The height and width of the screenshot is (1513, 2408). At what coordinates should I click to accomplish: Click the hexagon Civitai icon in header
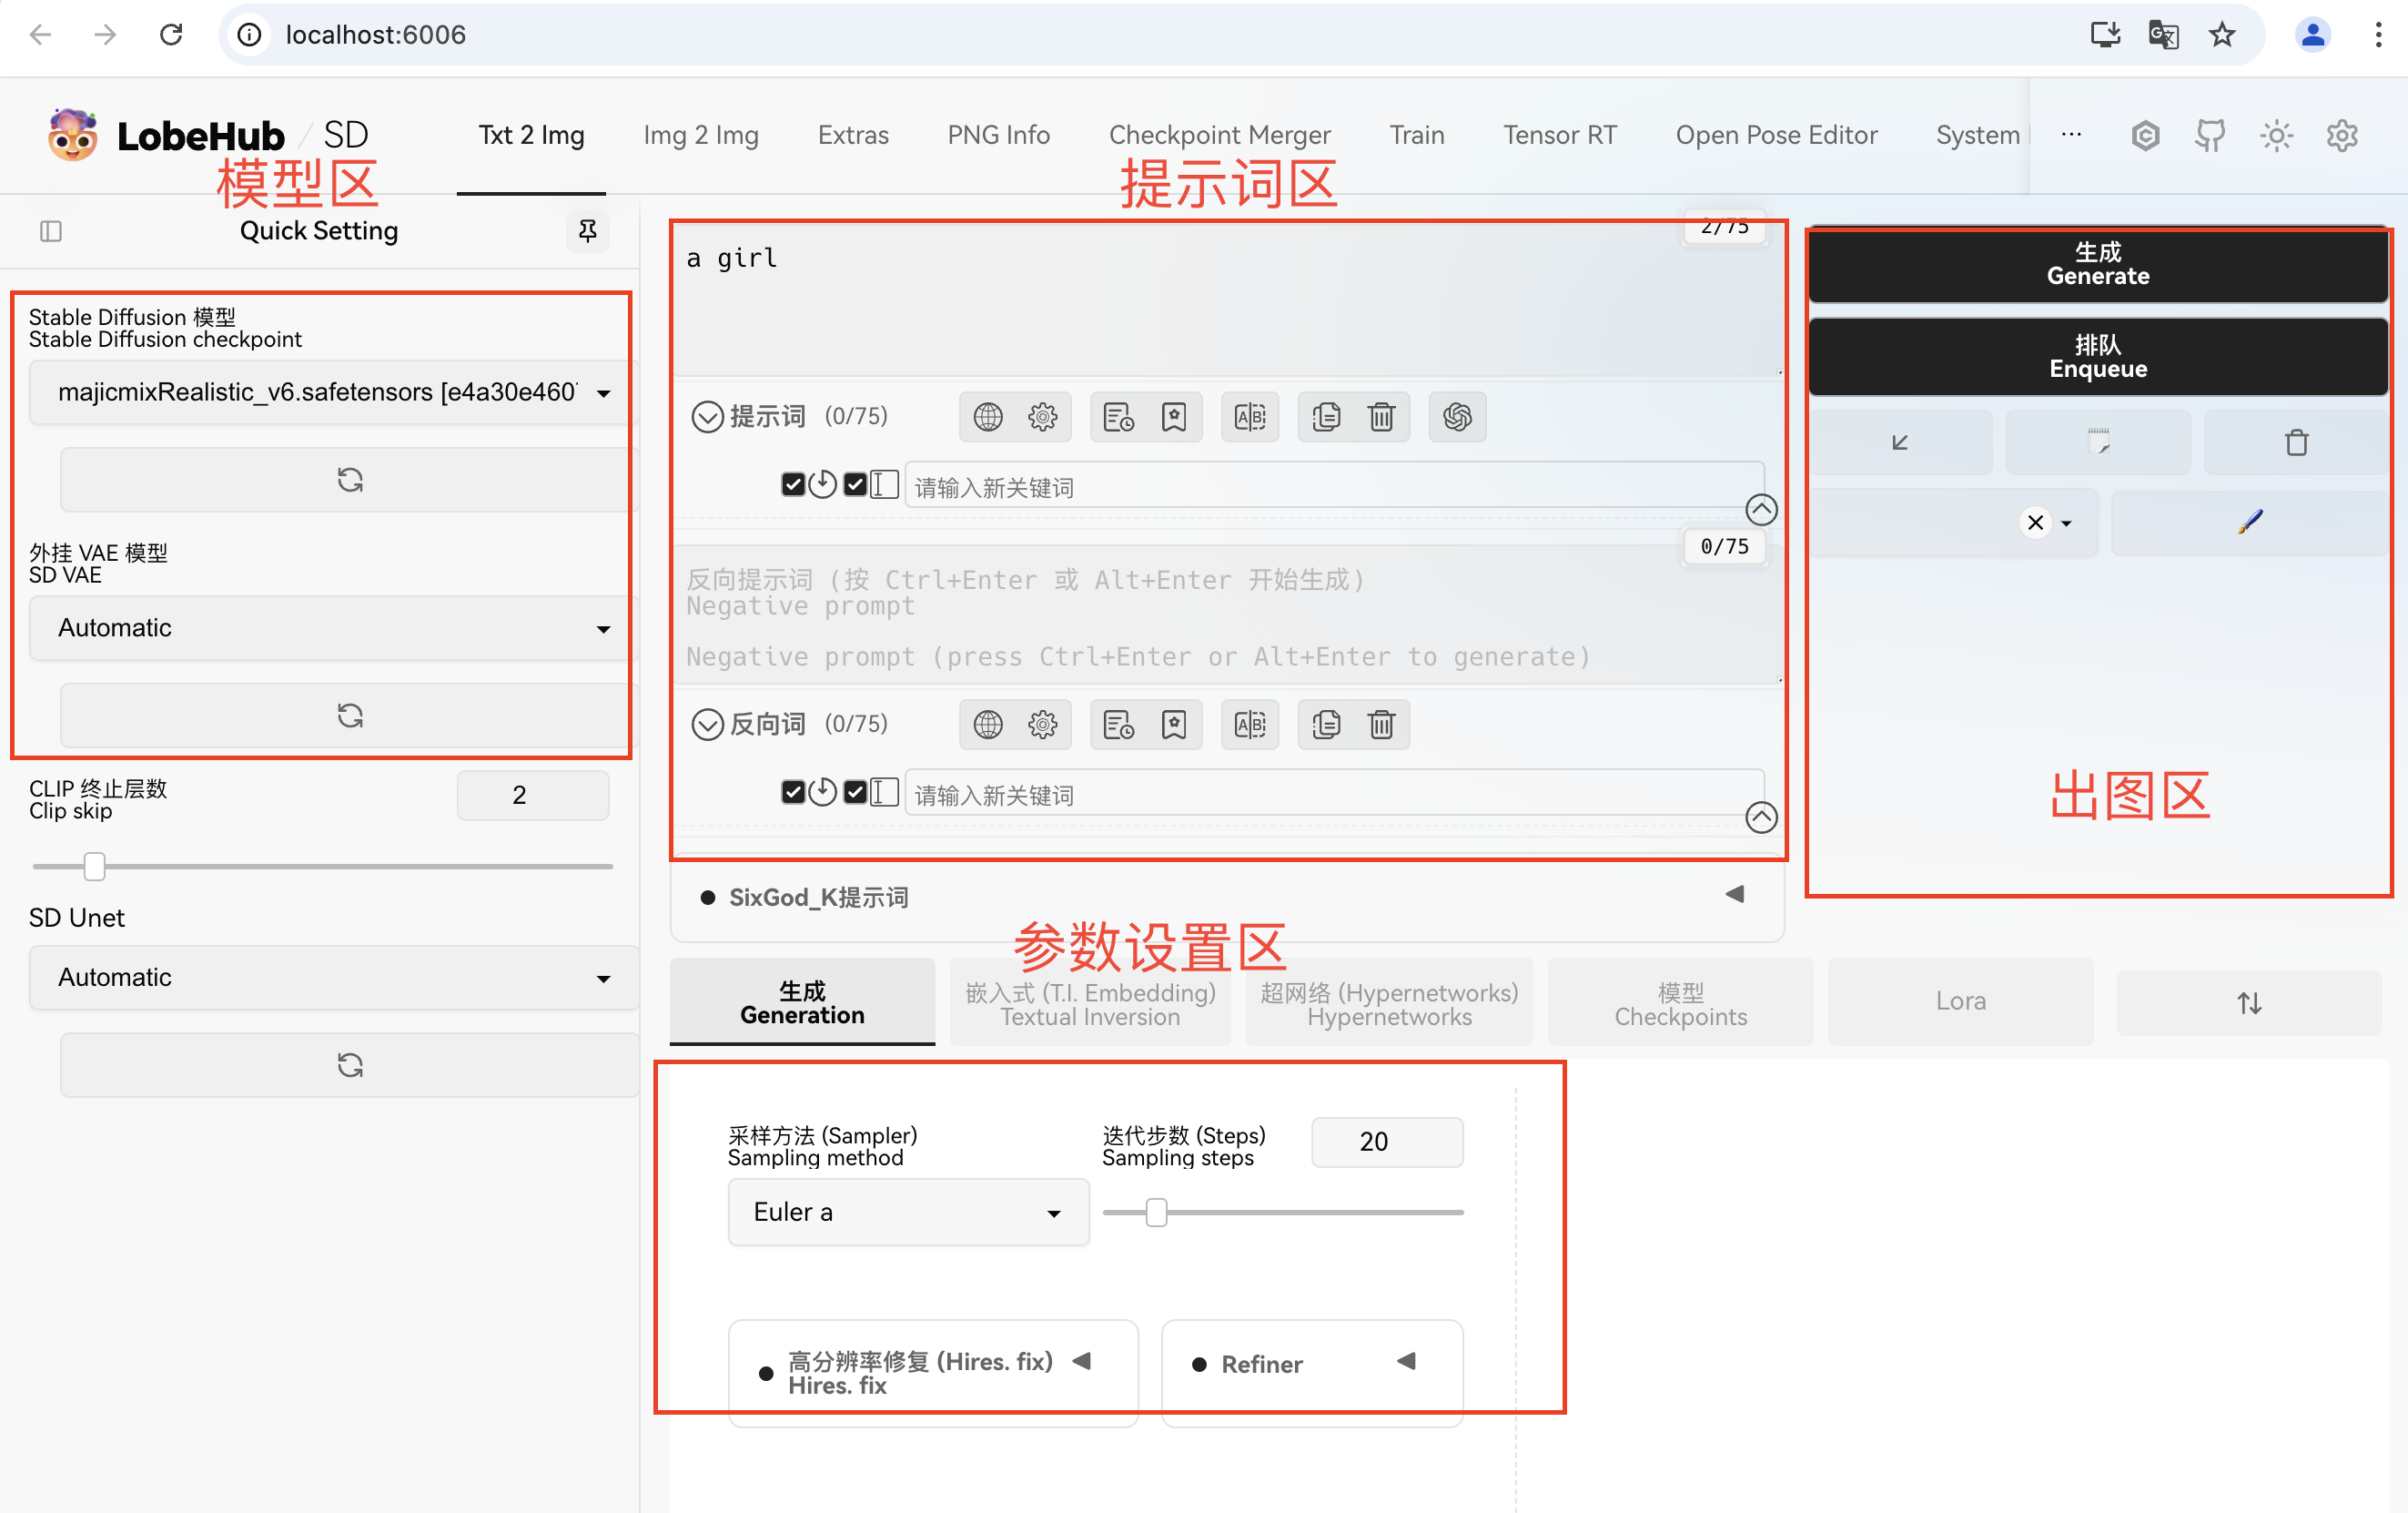coord(2145,135)
